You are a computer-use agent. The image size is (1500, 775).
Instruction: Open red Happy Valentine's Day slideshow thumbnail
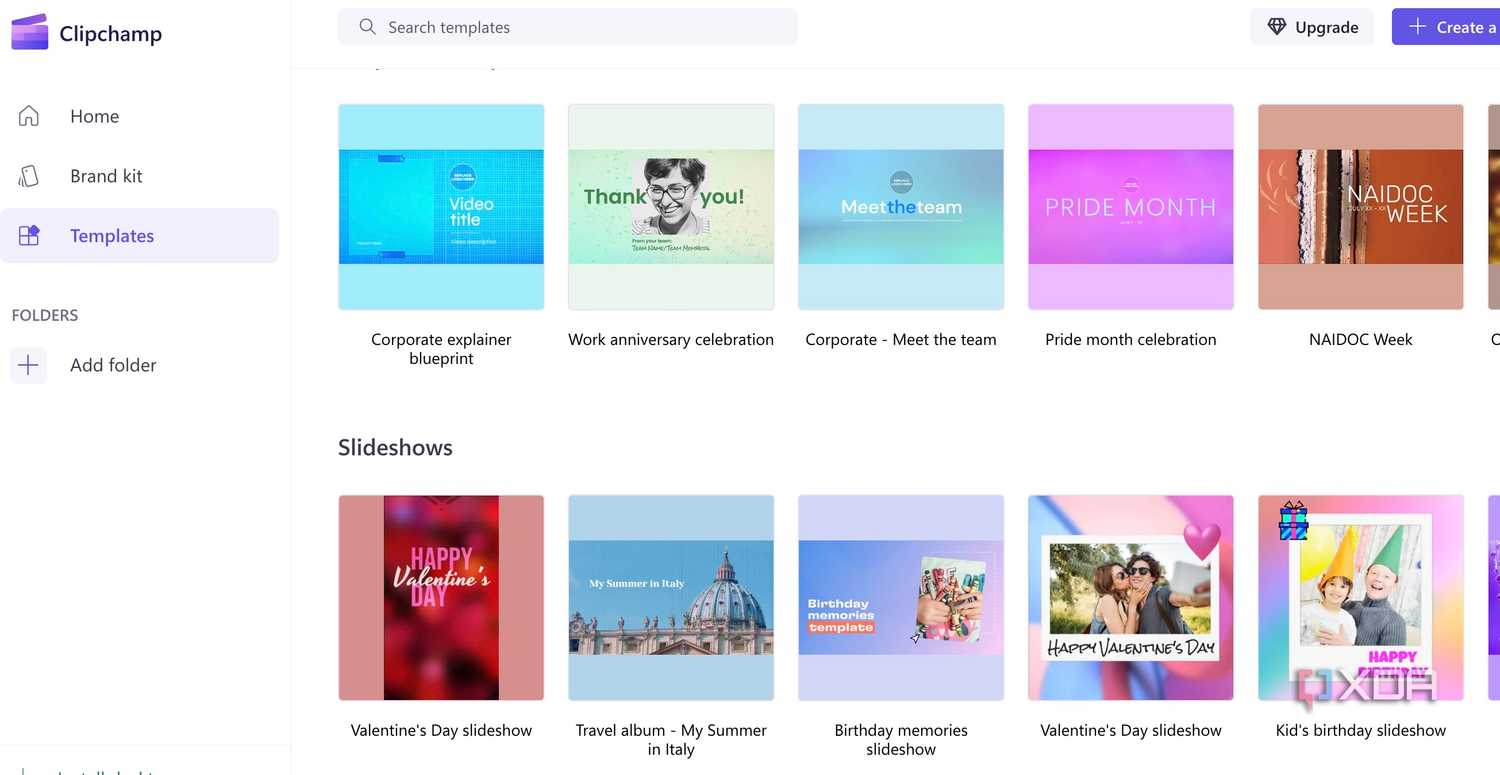(x=441, y=598)
